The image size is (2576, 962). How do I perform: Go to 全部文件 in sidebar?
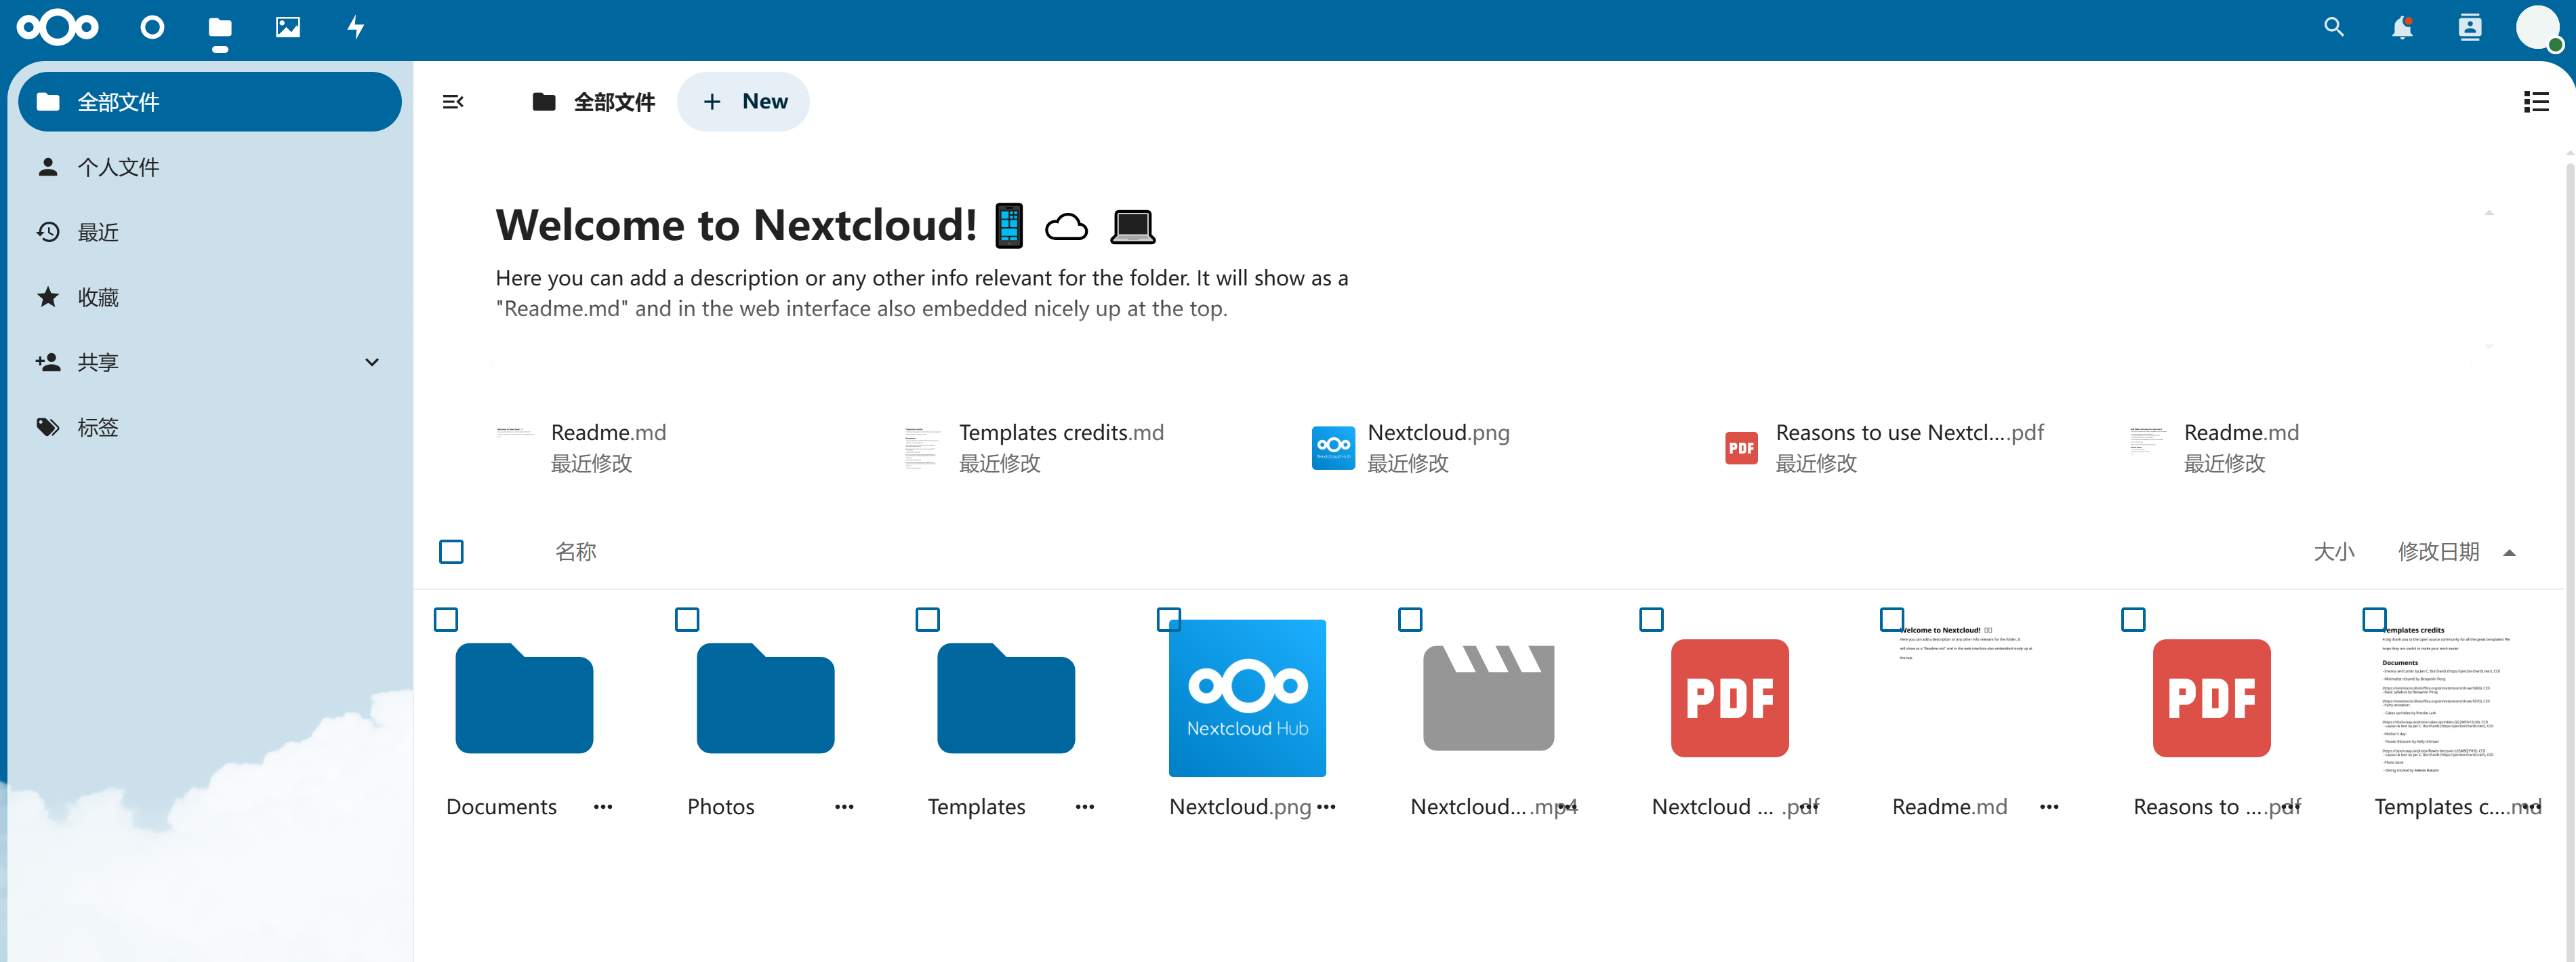click(210, 101)
